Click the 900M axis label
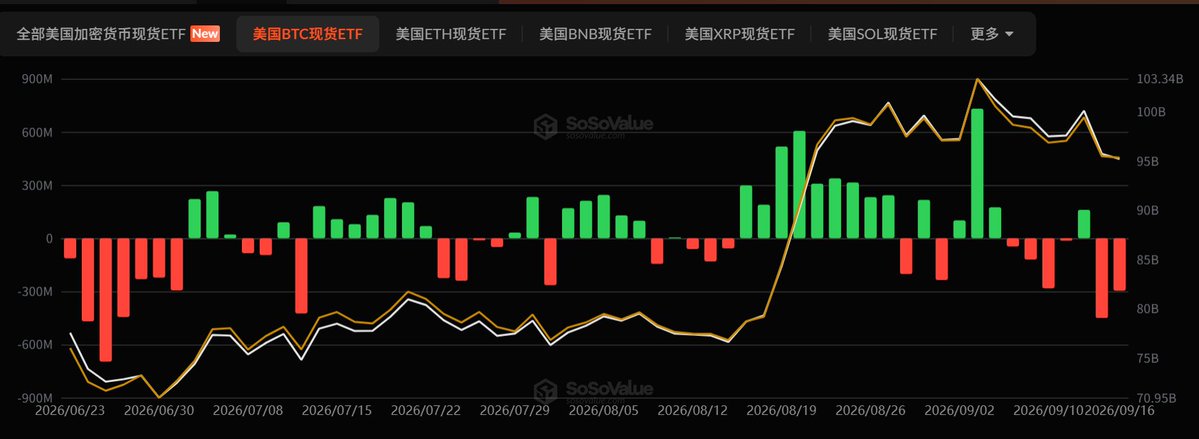The width and height of the screenshot is (1199, 439). click(37, 80)
